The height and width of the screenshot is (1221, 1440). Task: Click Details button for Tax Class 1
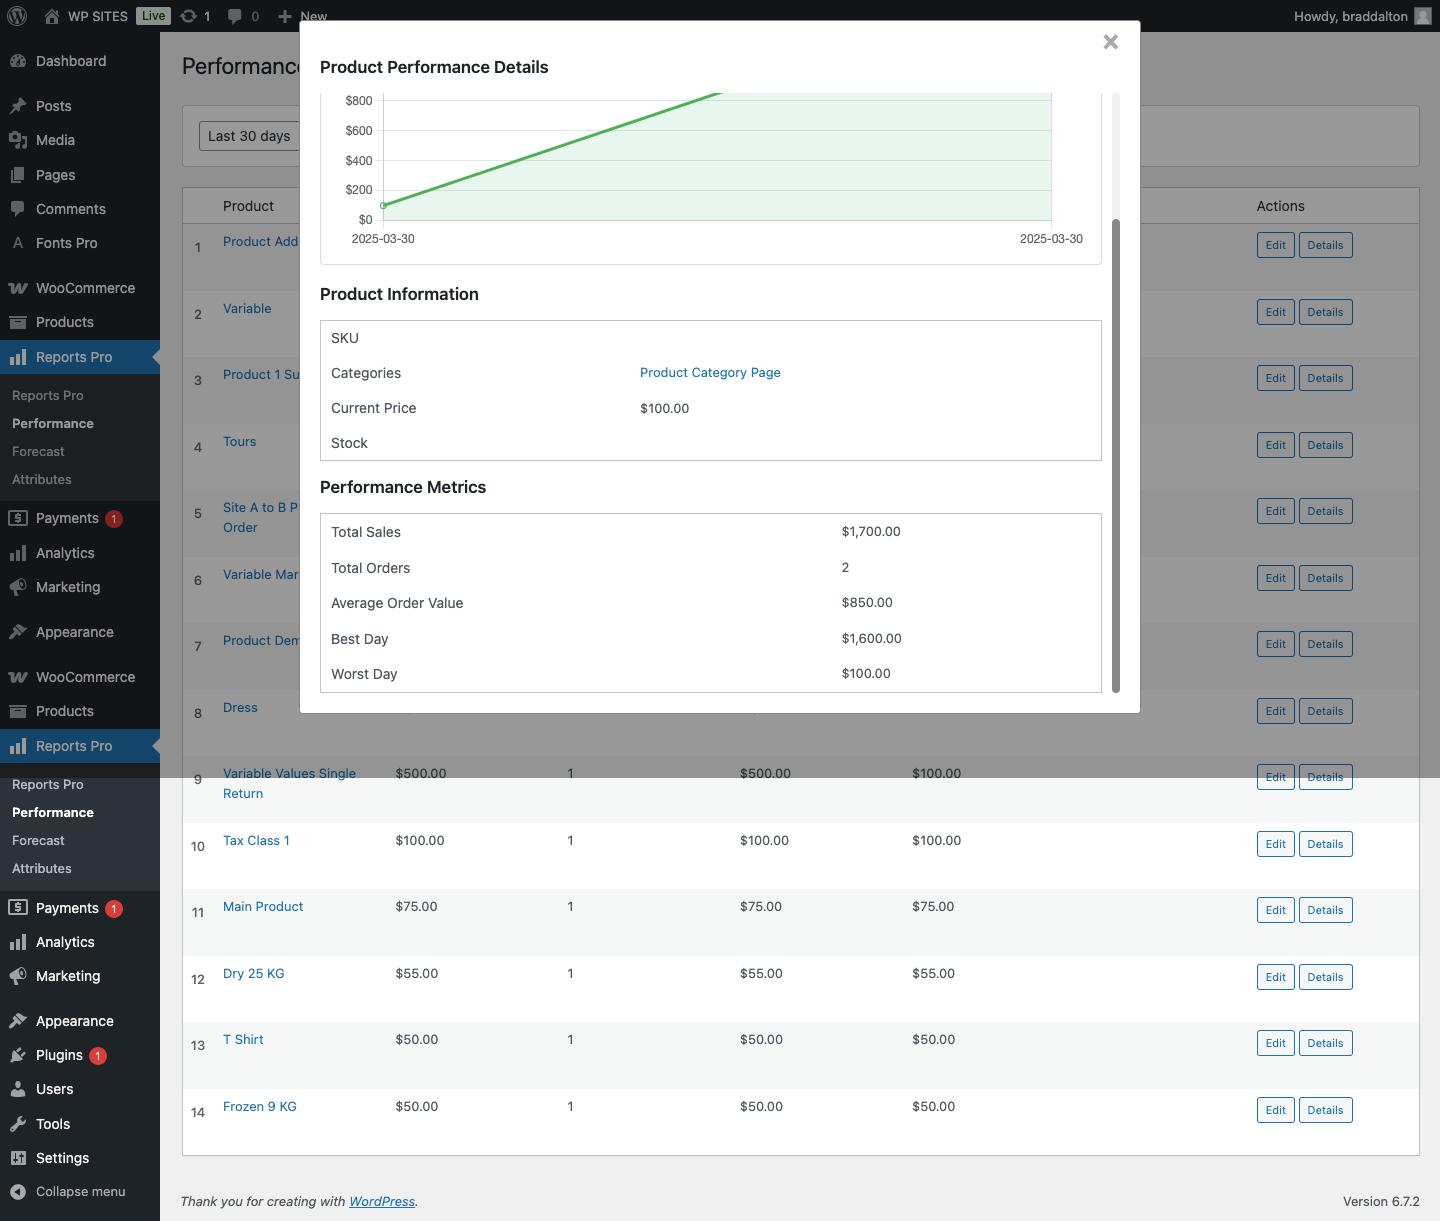tap(1325, 844)
